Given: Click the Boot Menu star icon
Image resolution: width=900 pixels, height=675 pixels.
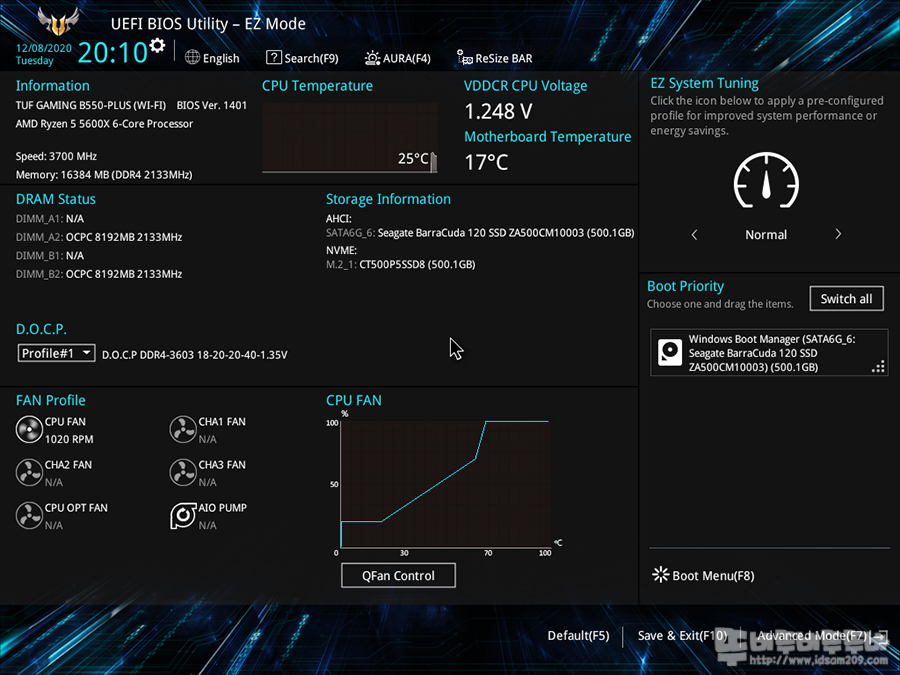Looking at the screenshot, I should [x=661, y=575].
